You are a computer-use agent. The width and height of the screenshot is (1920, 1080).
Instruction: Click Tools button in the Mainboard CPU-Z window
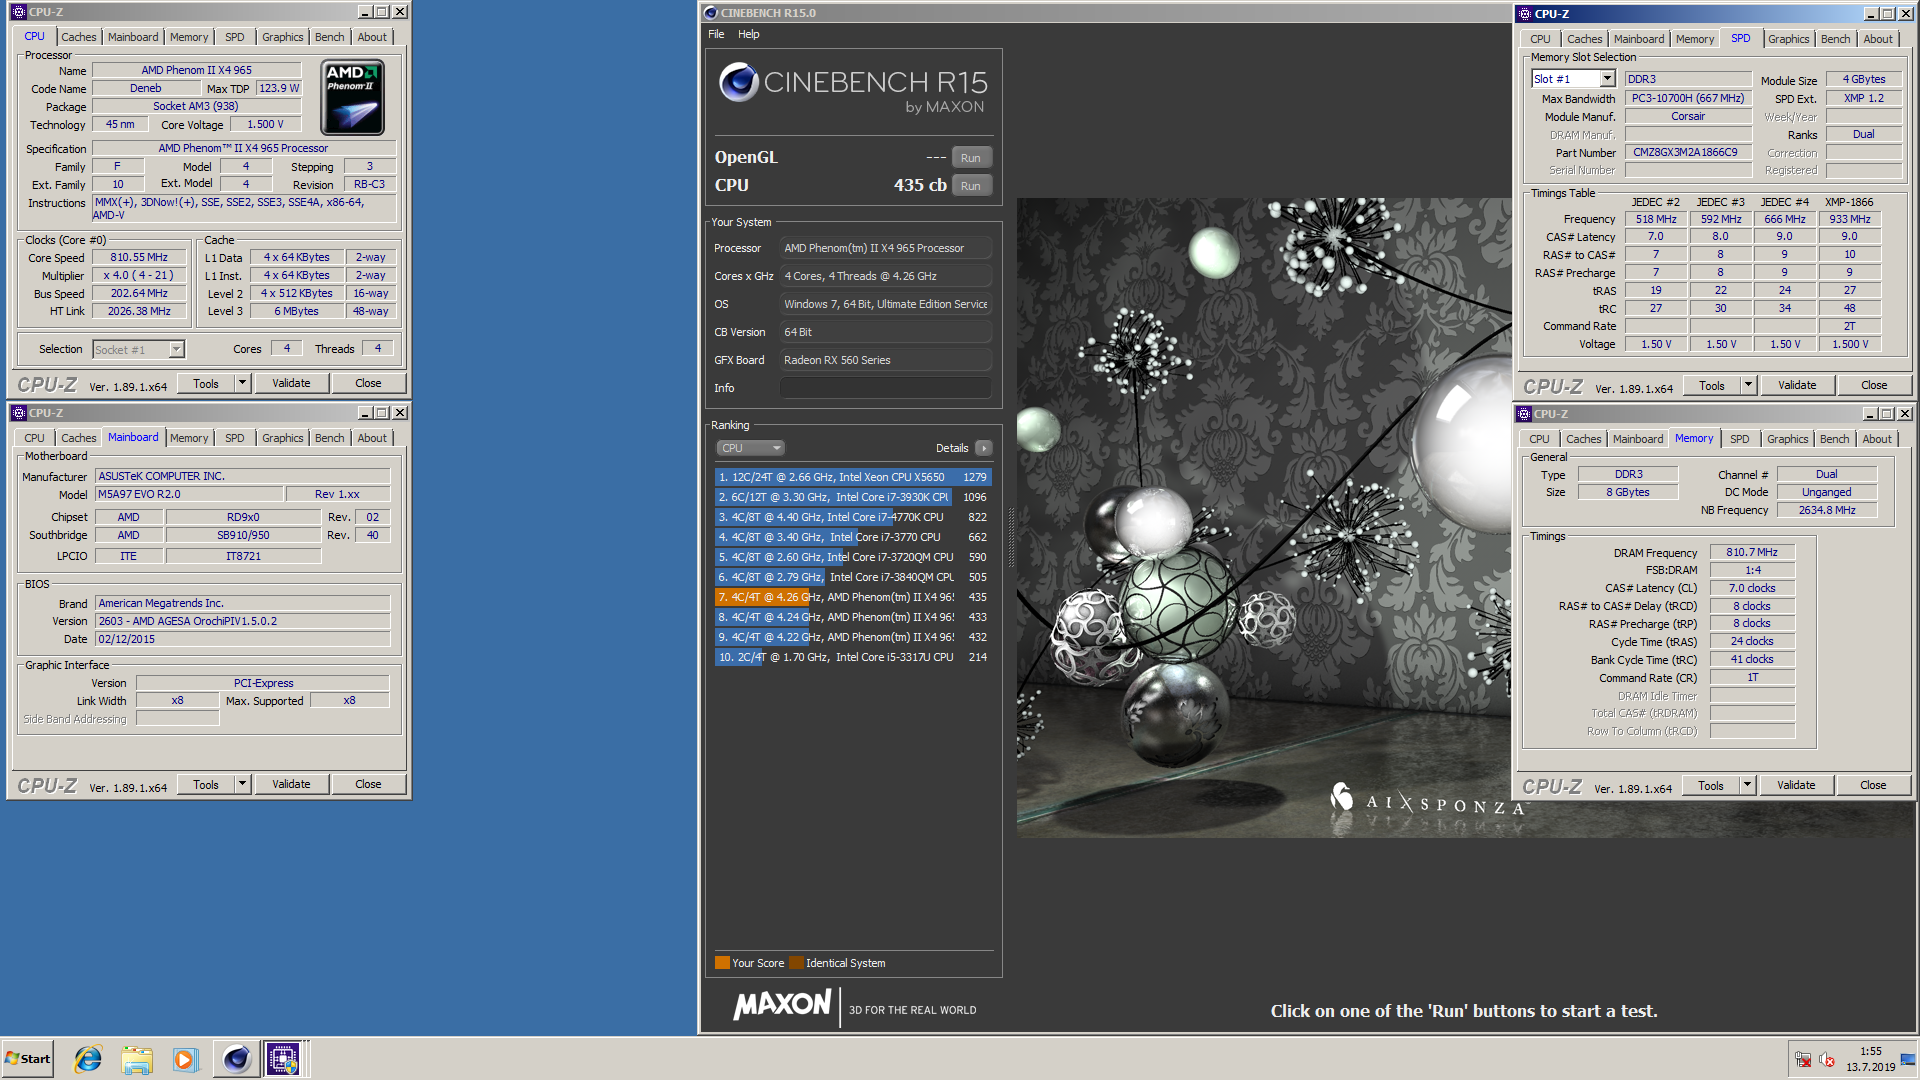point(206,785)
